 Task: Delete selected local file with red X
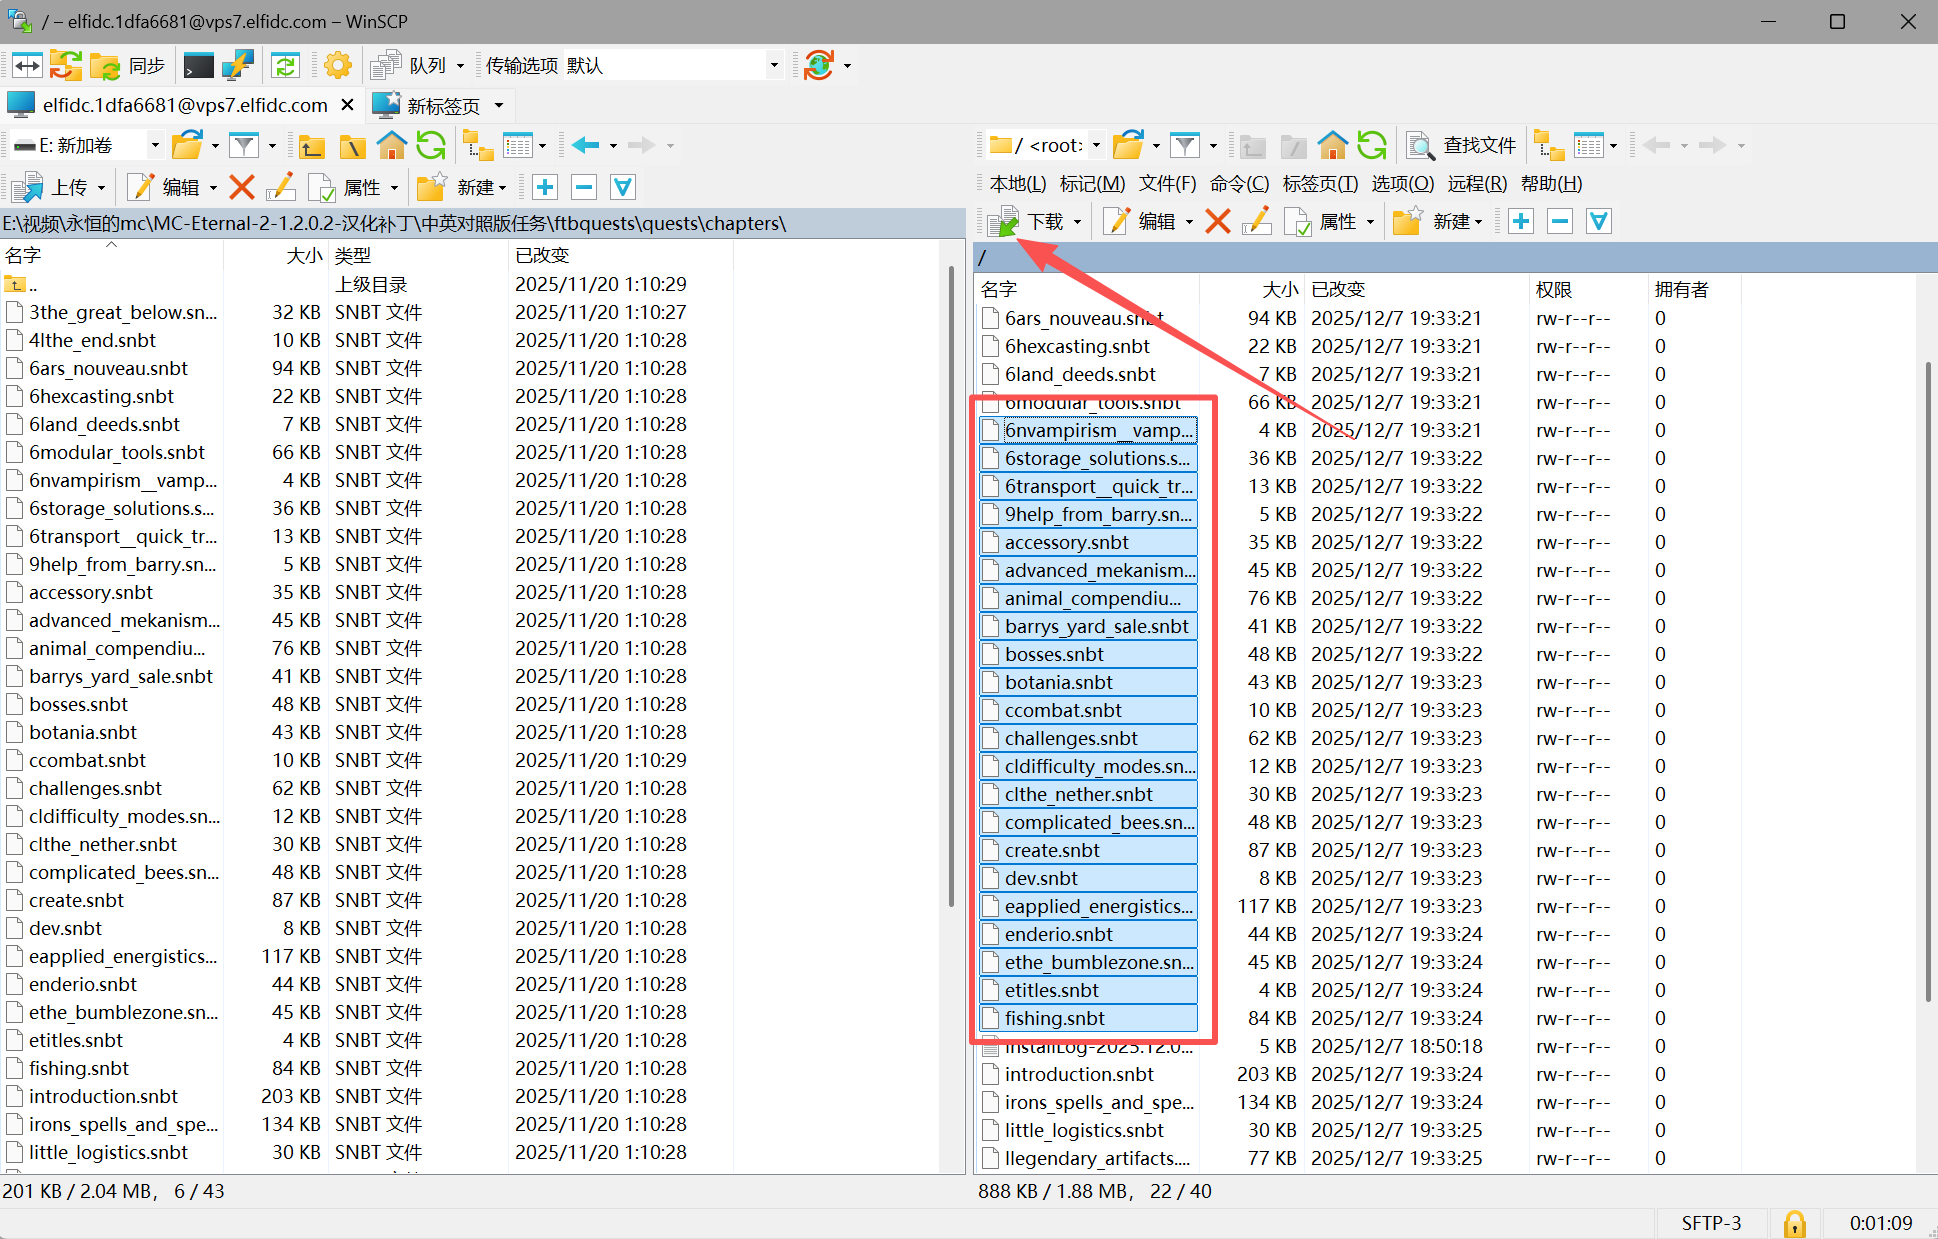[x=241, y=187]
